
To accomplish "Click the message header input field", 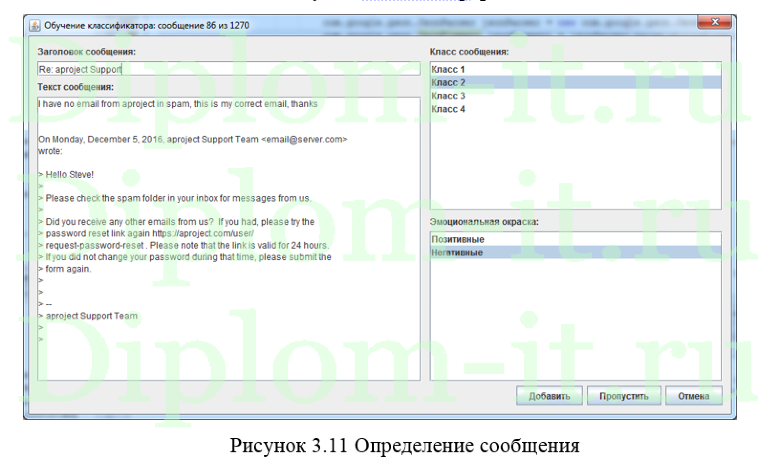I will point(229,69).
